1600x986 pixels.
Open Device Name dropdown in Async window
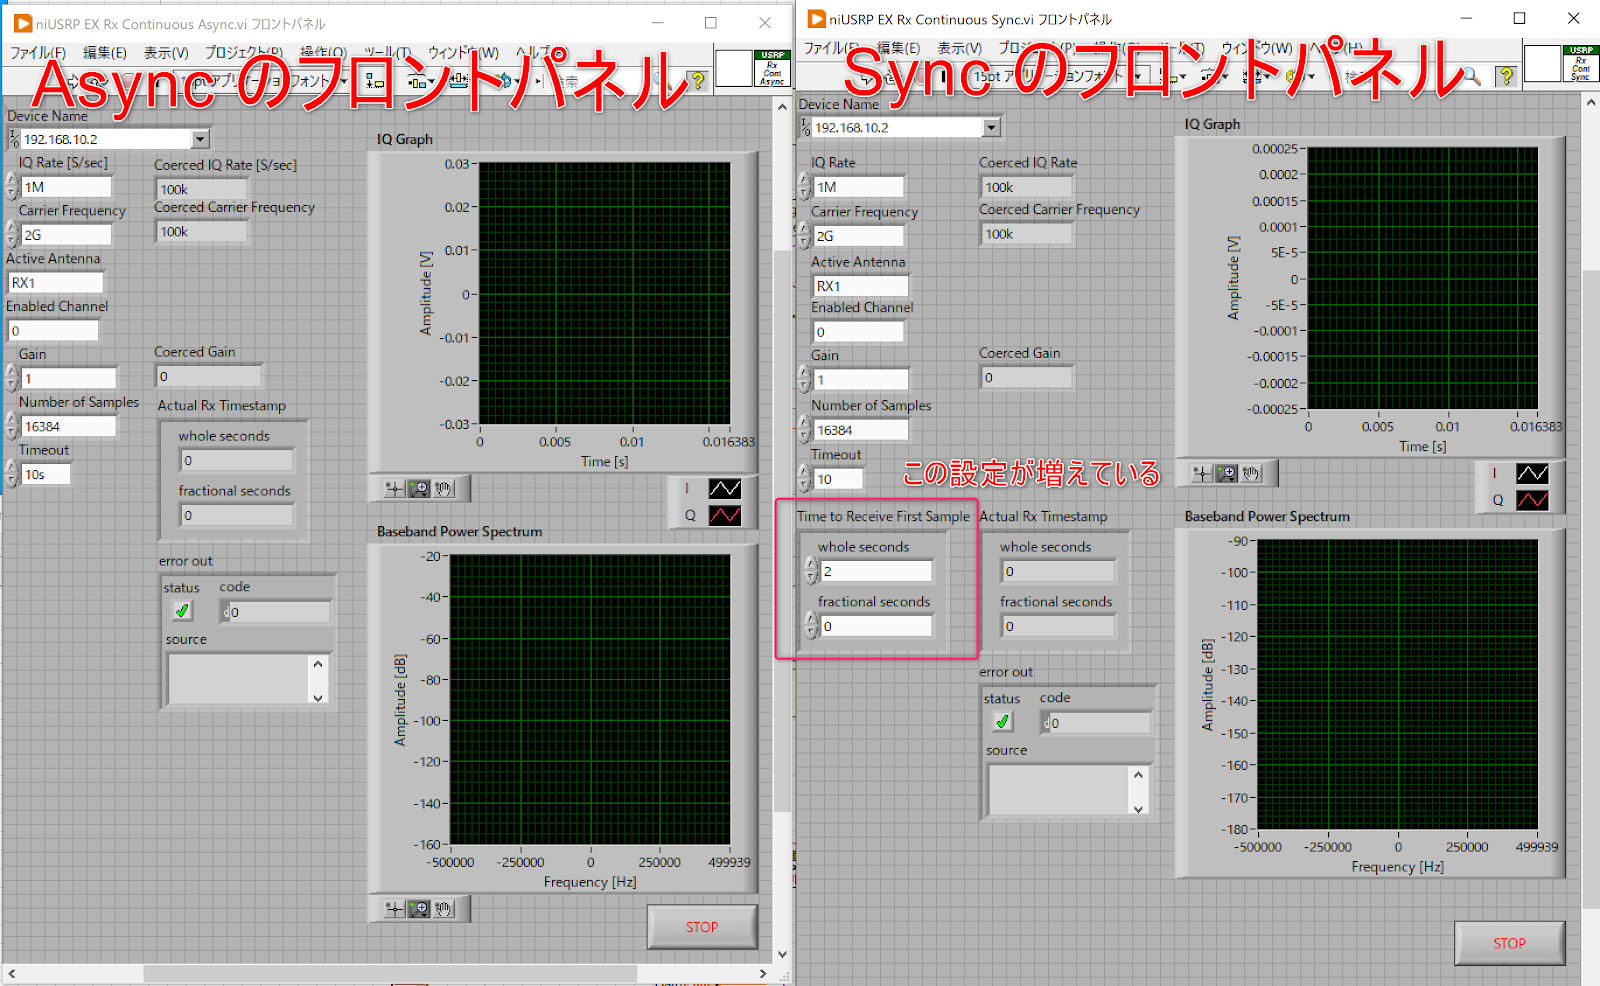[x=201, y=139]
